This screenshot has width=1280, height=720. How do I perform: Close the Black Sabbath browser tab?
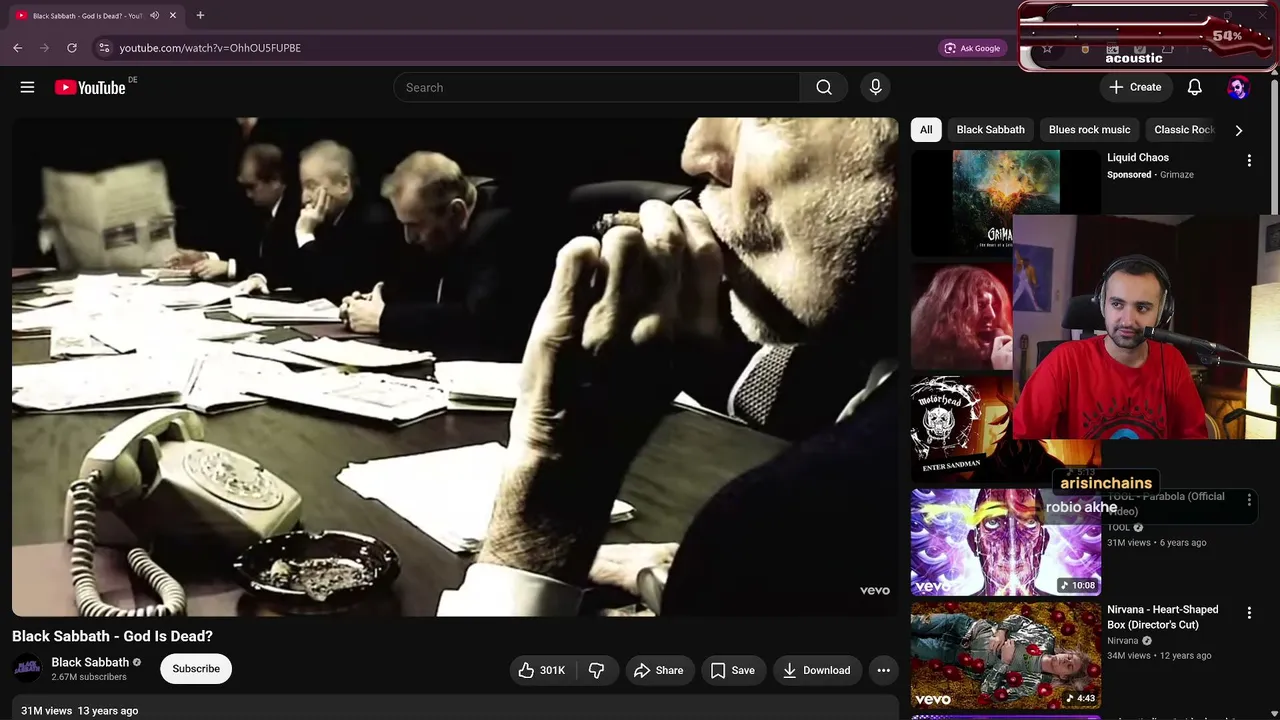coord(173,16)
